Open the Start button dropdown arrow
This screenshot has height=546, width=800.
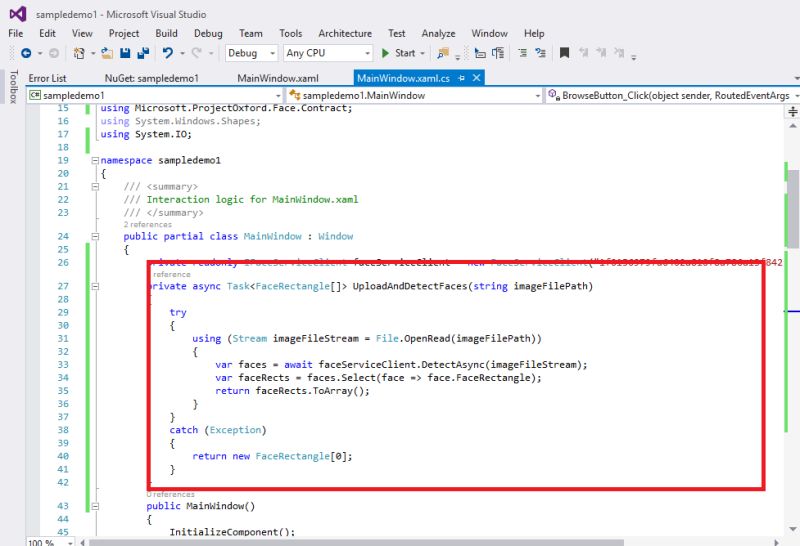point(422,53)
